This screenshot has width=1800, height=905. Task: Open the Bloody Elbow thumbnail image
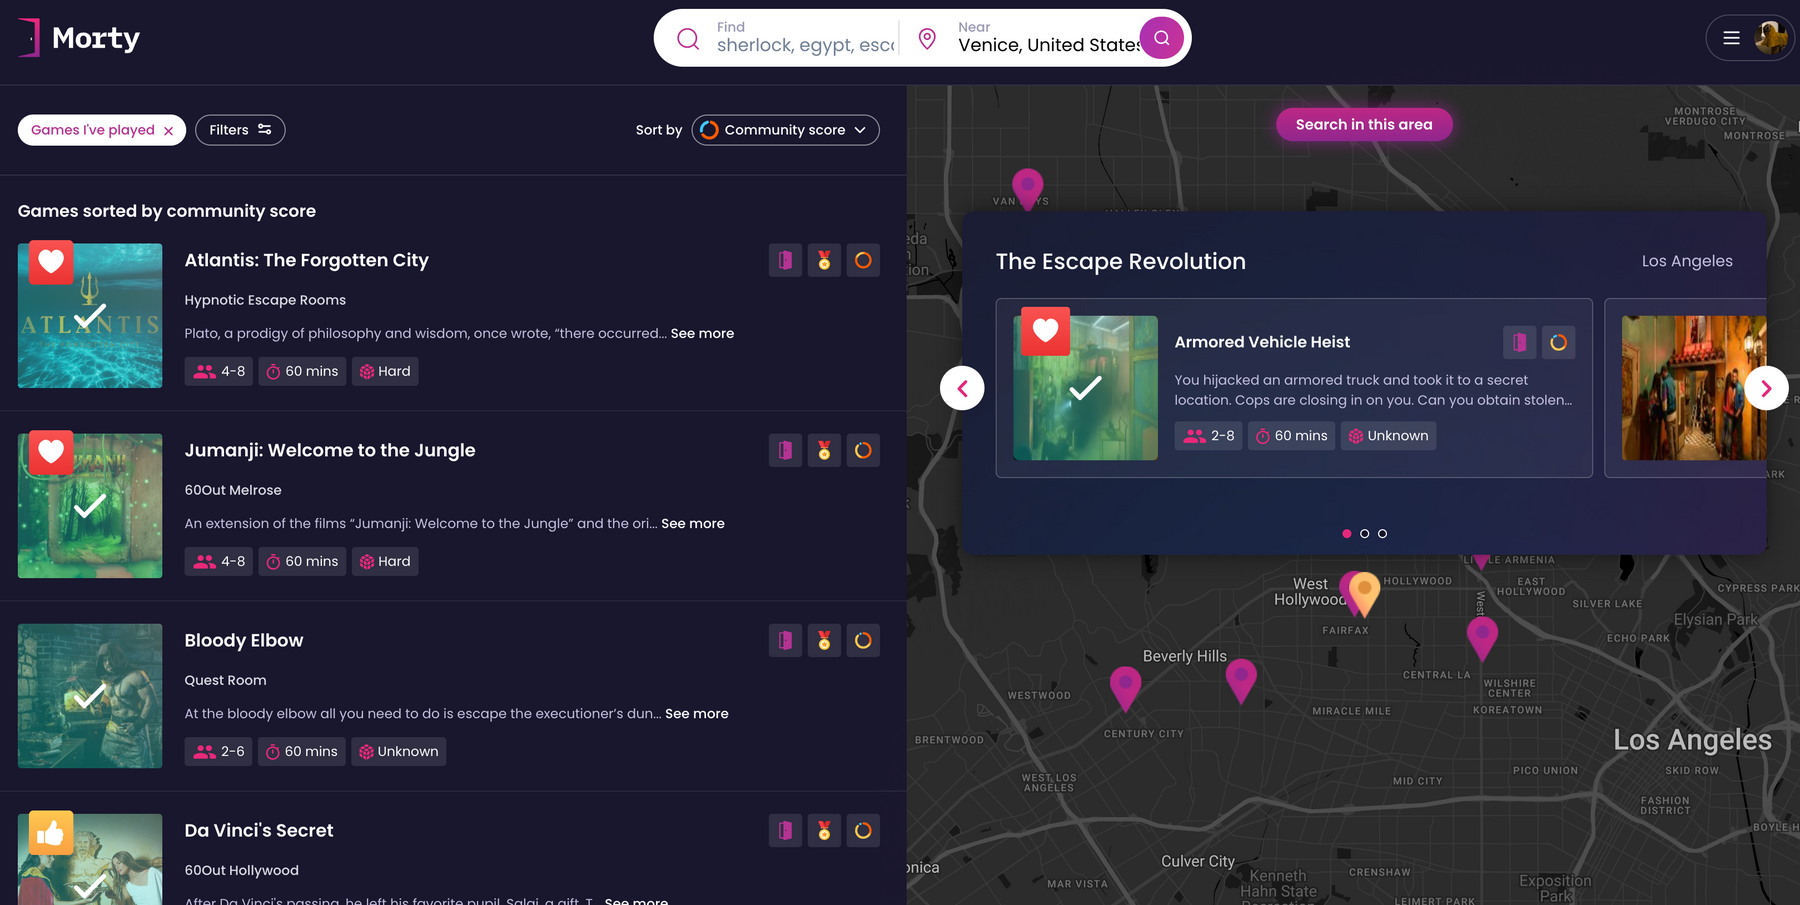coord(90,696)
